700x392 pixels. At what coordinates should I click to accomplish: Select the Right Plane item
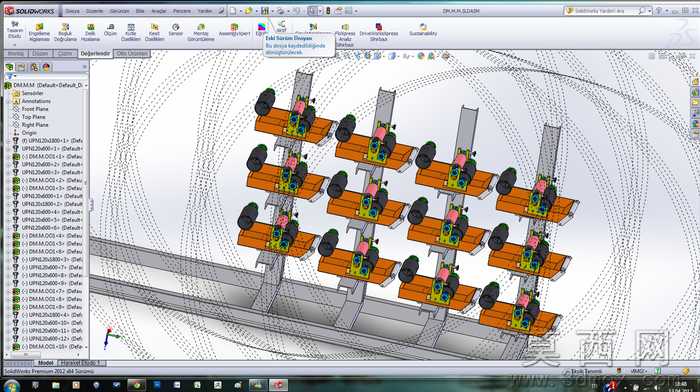click(x=35, y=125)
